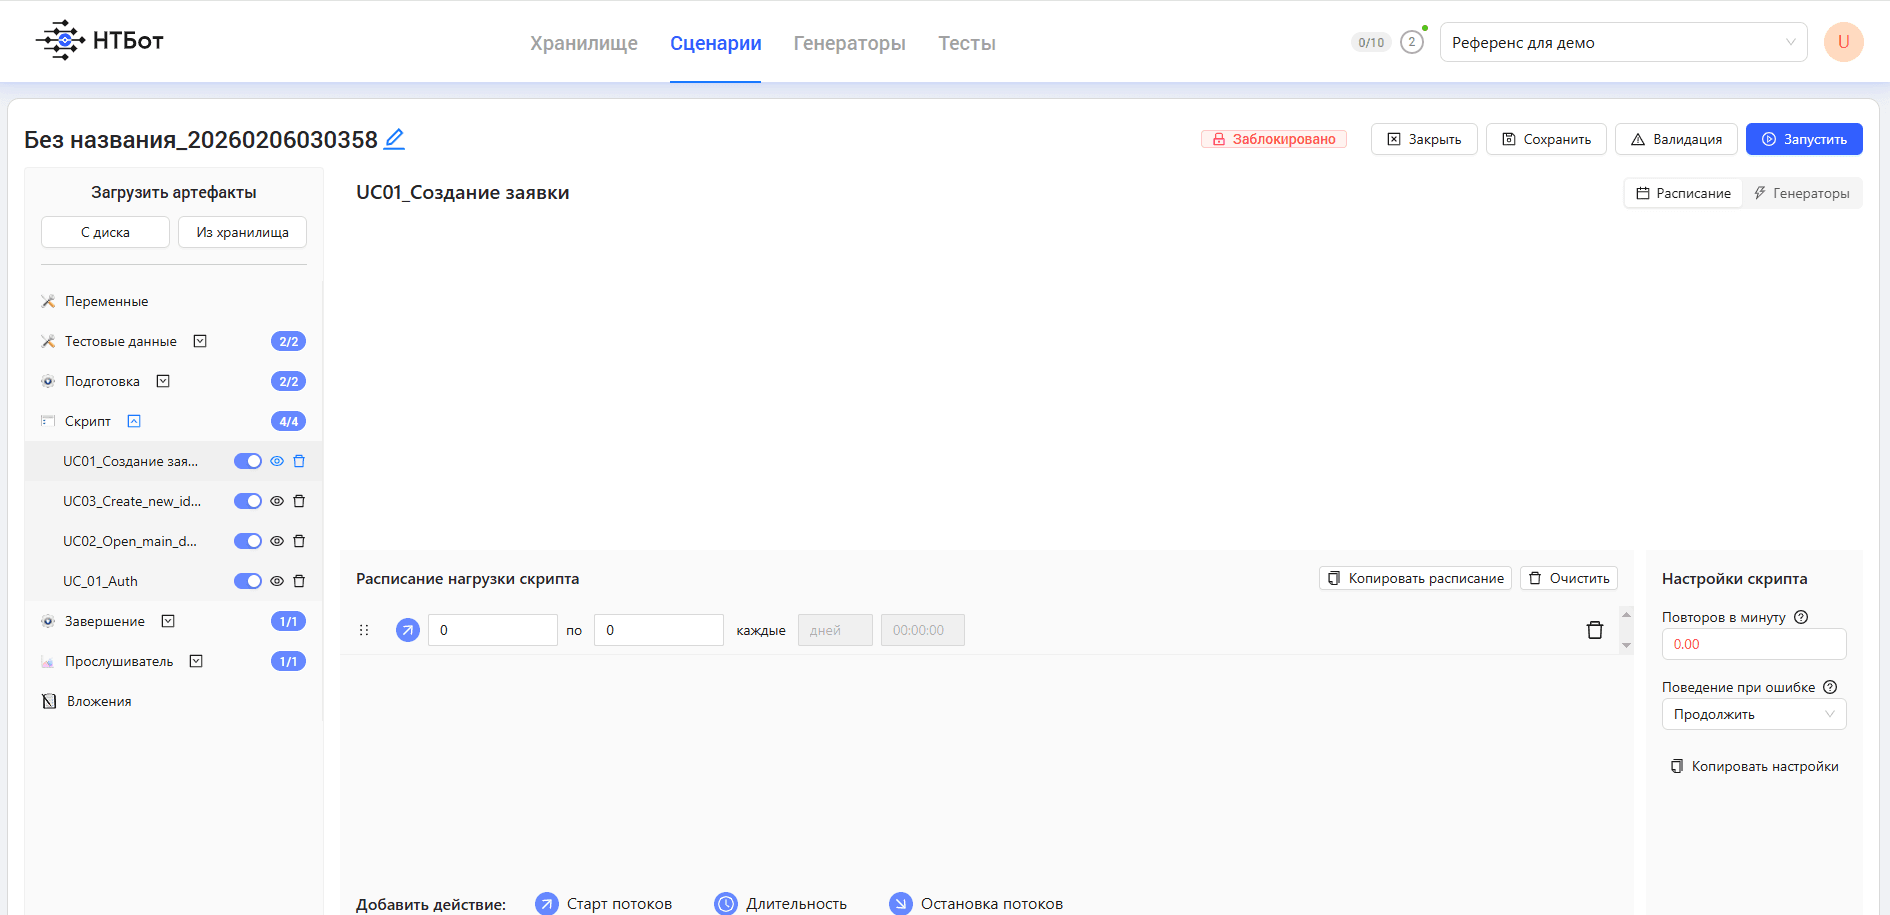Viewport: 1890px width, 915px height.
Task: Focus the schedule start value field
Action: pyautogui.click(x=493, y=630)
